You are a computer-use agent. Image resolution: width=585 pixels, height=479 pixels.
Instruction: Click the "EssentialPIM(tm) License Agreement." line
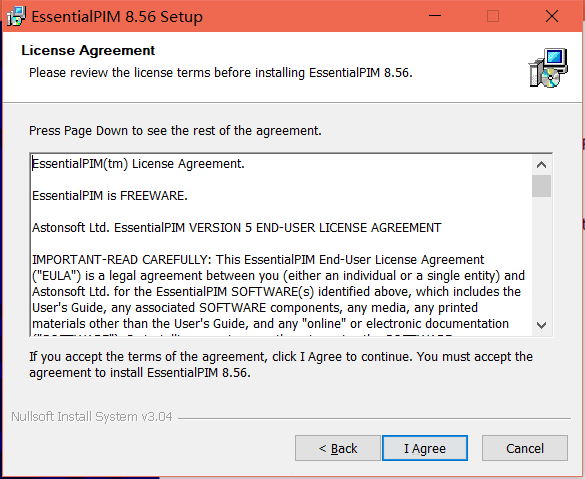[x=138, y=164]
